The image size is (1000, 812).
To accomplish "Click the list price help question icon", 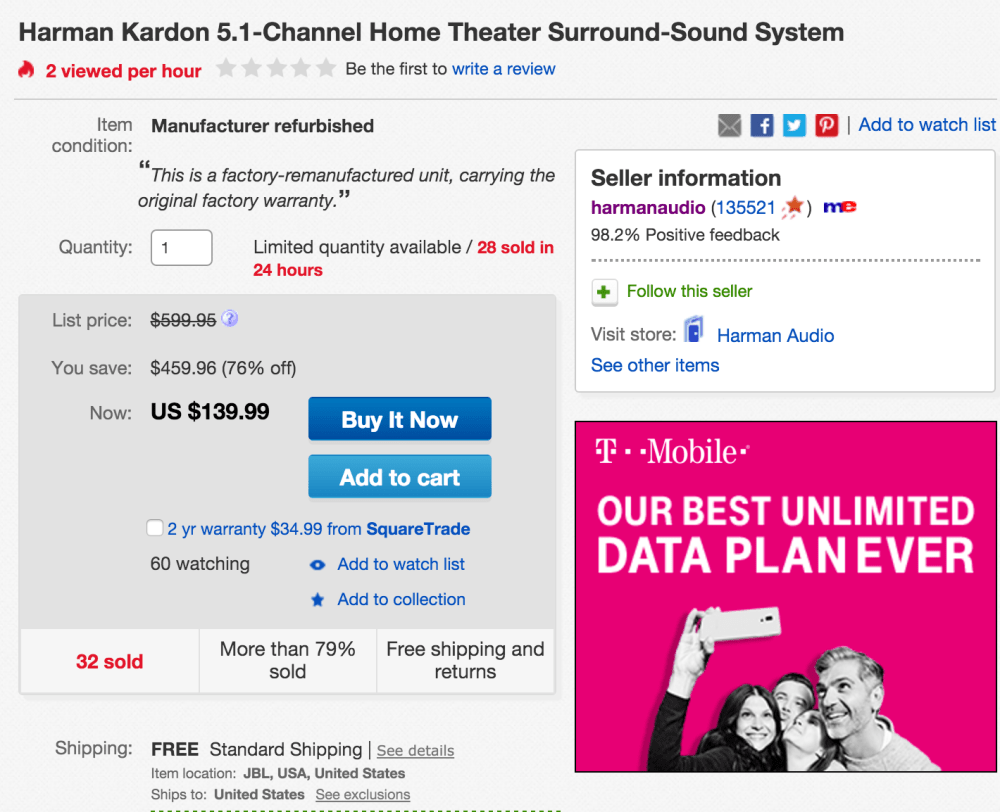I will 230,319.
